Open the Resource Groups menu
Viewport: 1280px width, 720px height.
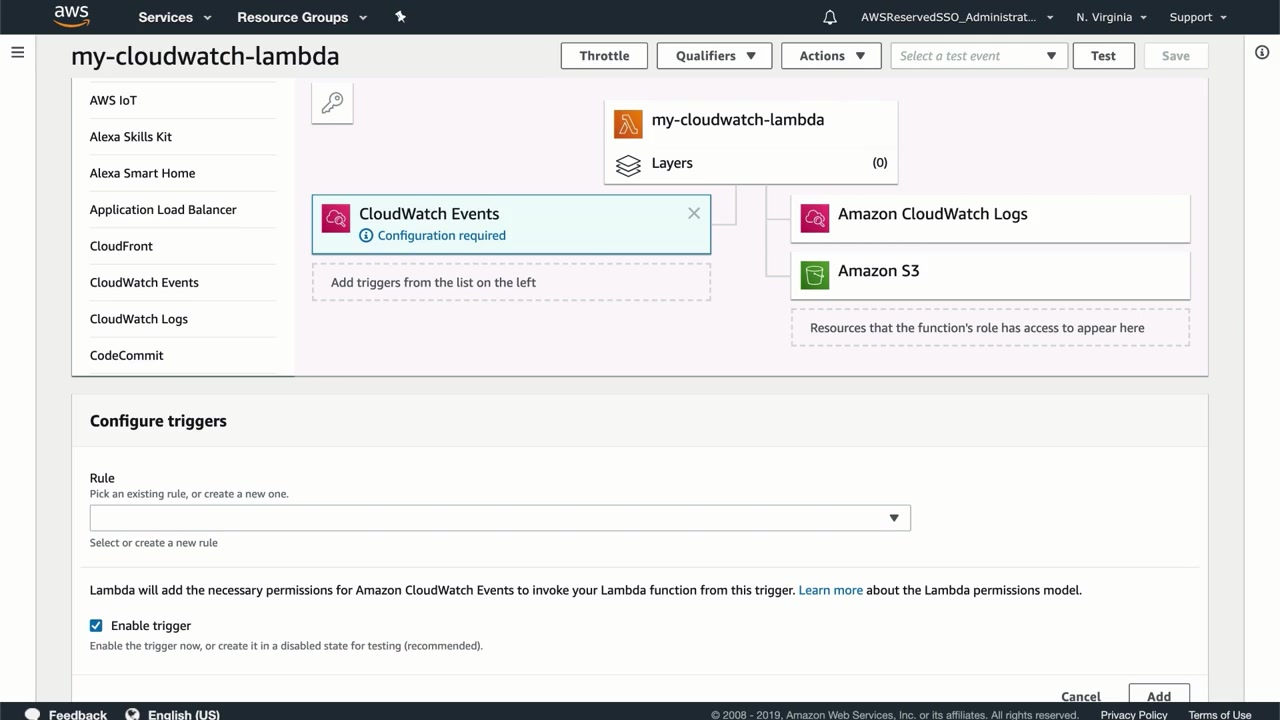pyautogui.click(x=302, y=17)
